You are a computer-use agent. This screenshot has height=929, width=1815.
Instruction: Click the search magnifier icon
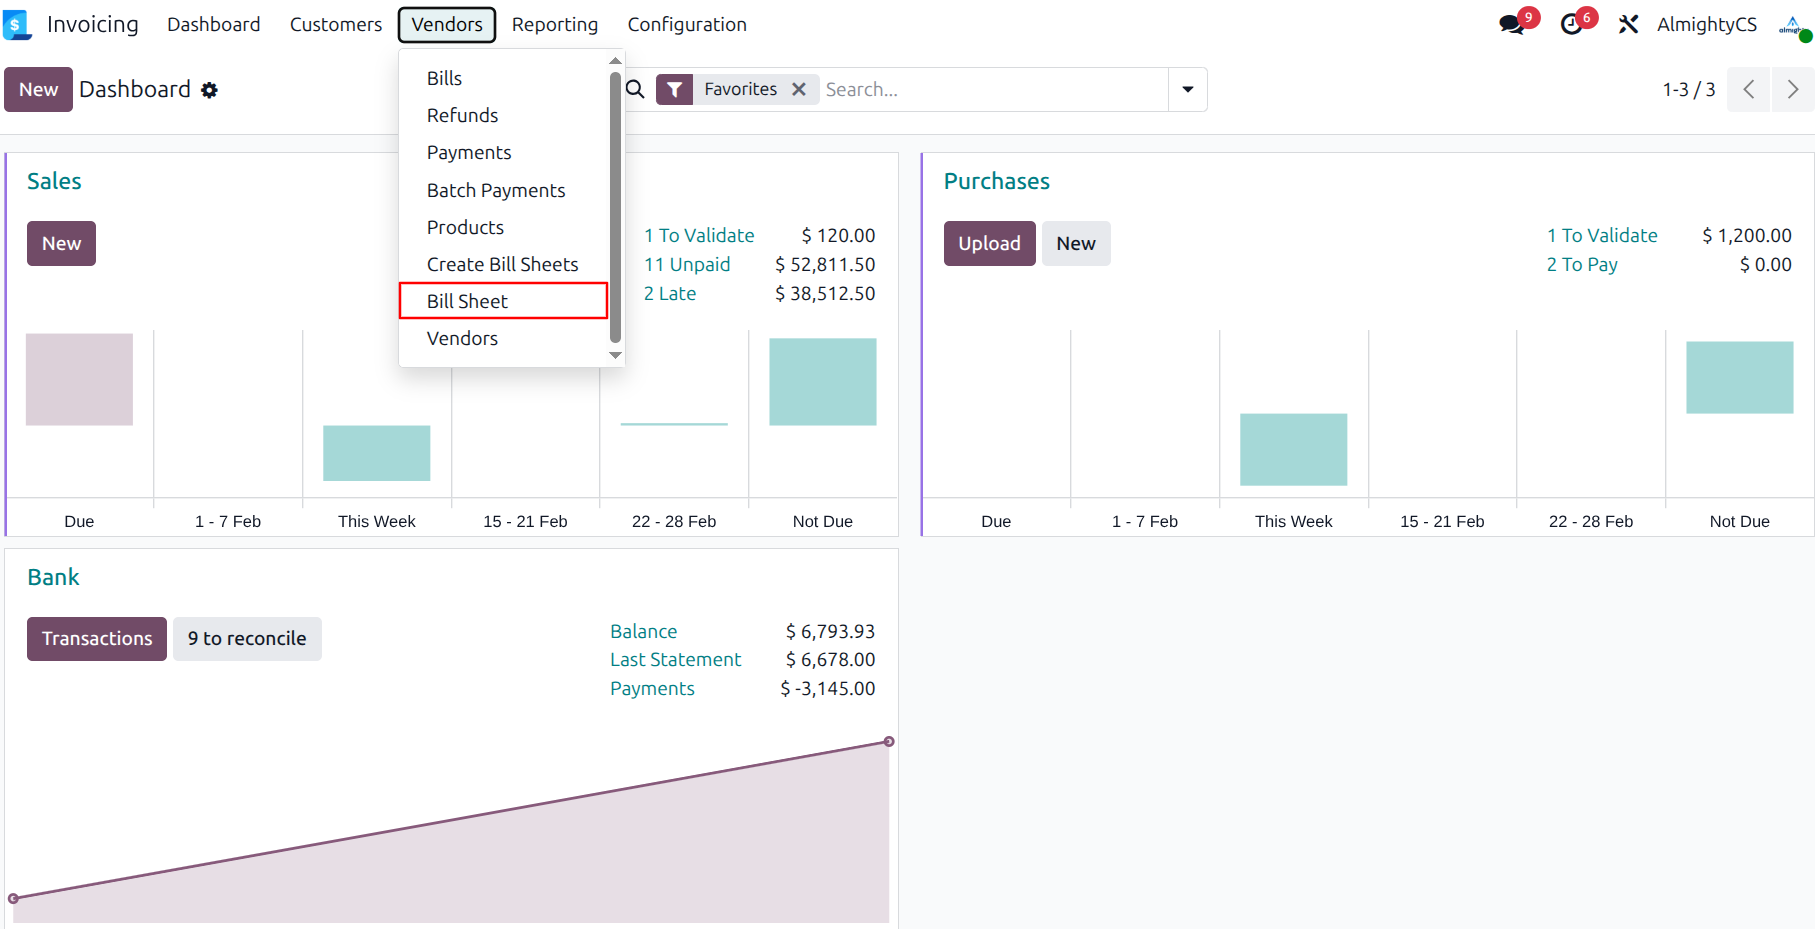[x=635, y=90]
